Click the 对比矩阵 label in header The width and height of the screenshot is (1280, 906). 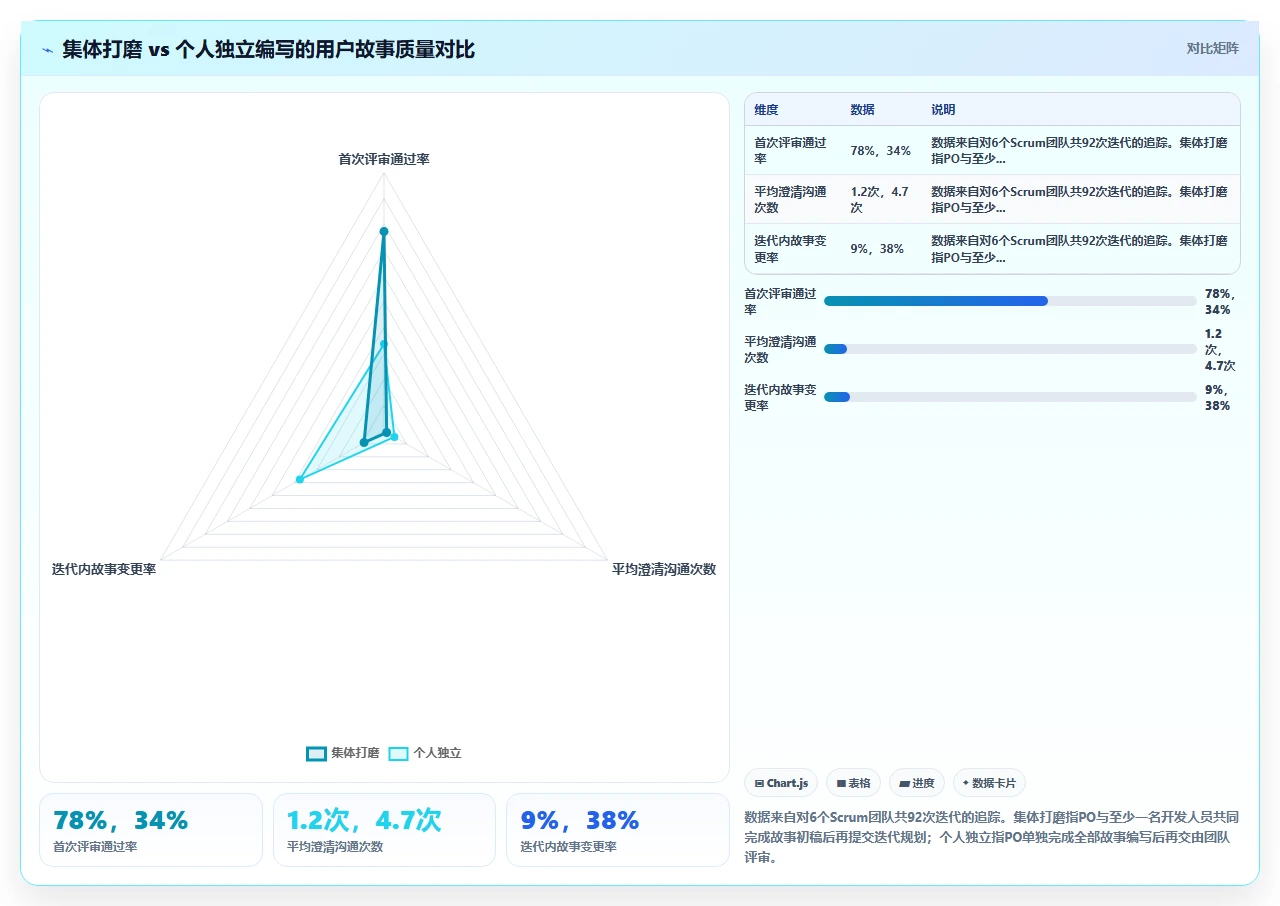click(x=1212, y=48)
